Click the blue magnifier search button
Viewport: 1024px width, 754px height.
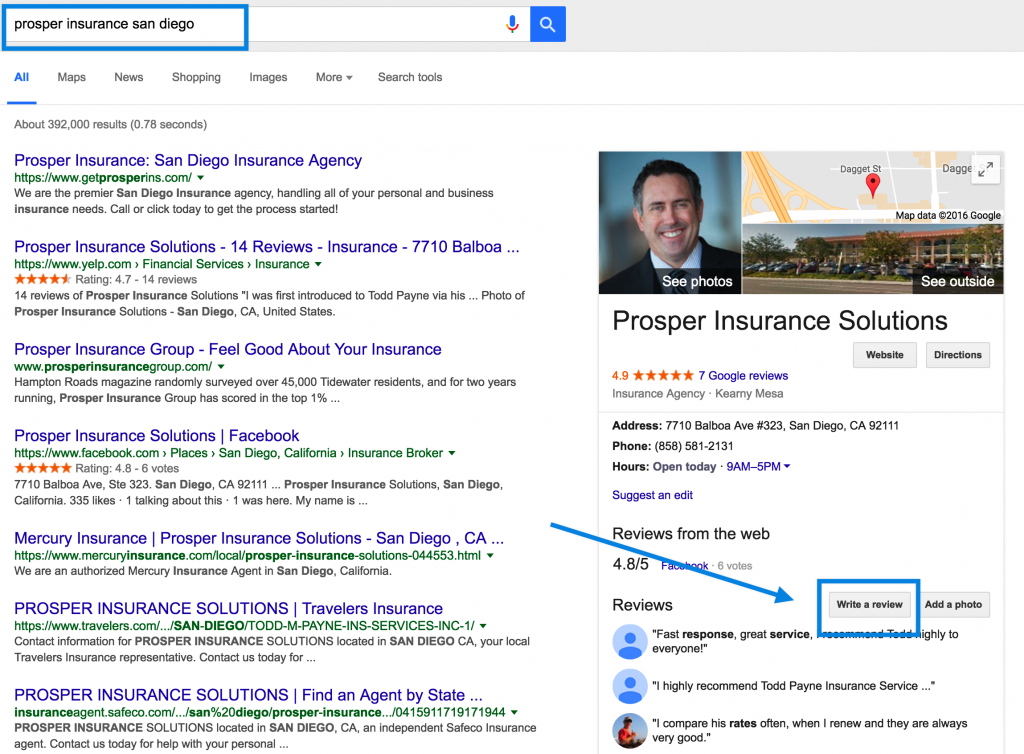(x=547, y=24)
